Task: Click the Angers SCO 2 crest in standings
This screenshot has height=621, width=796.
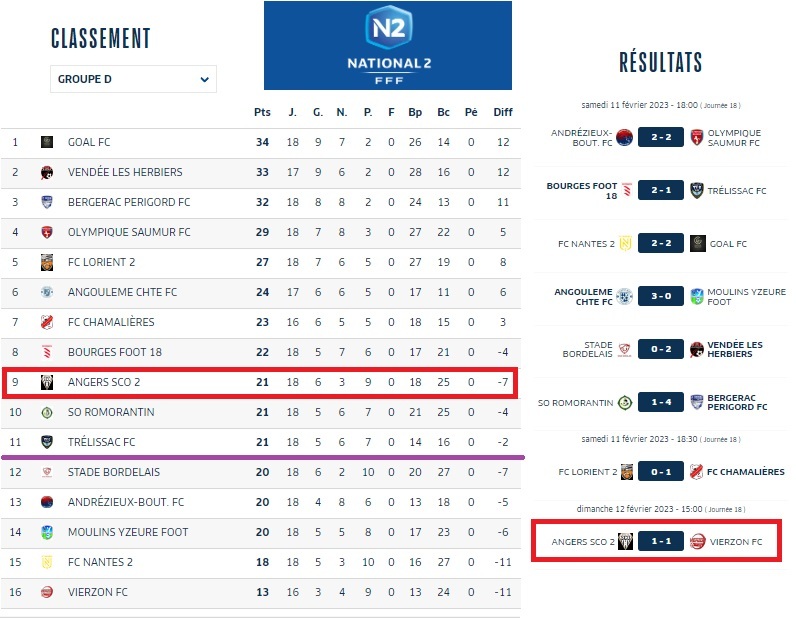Action: click(46, 382)
